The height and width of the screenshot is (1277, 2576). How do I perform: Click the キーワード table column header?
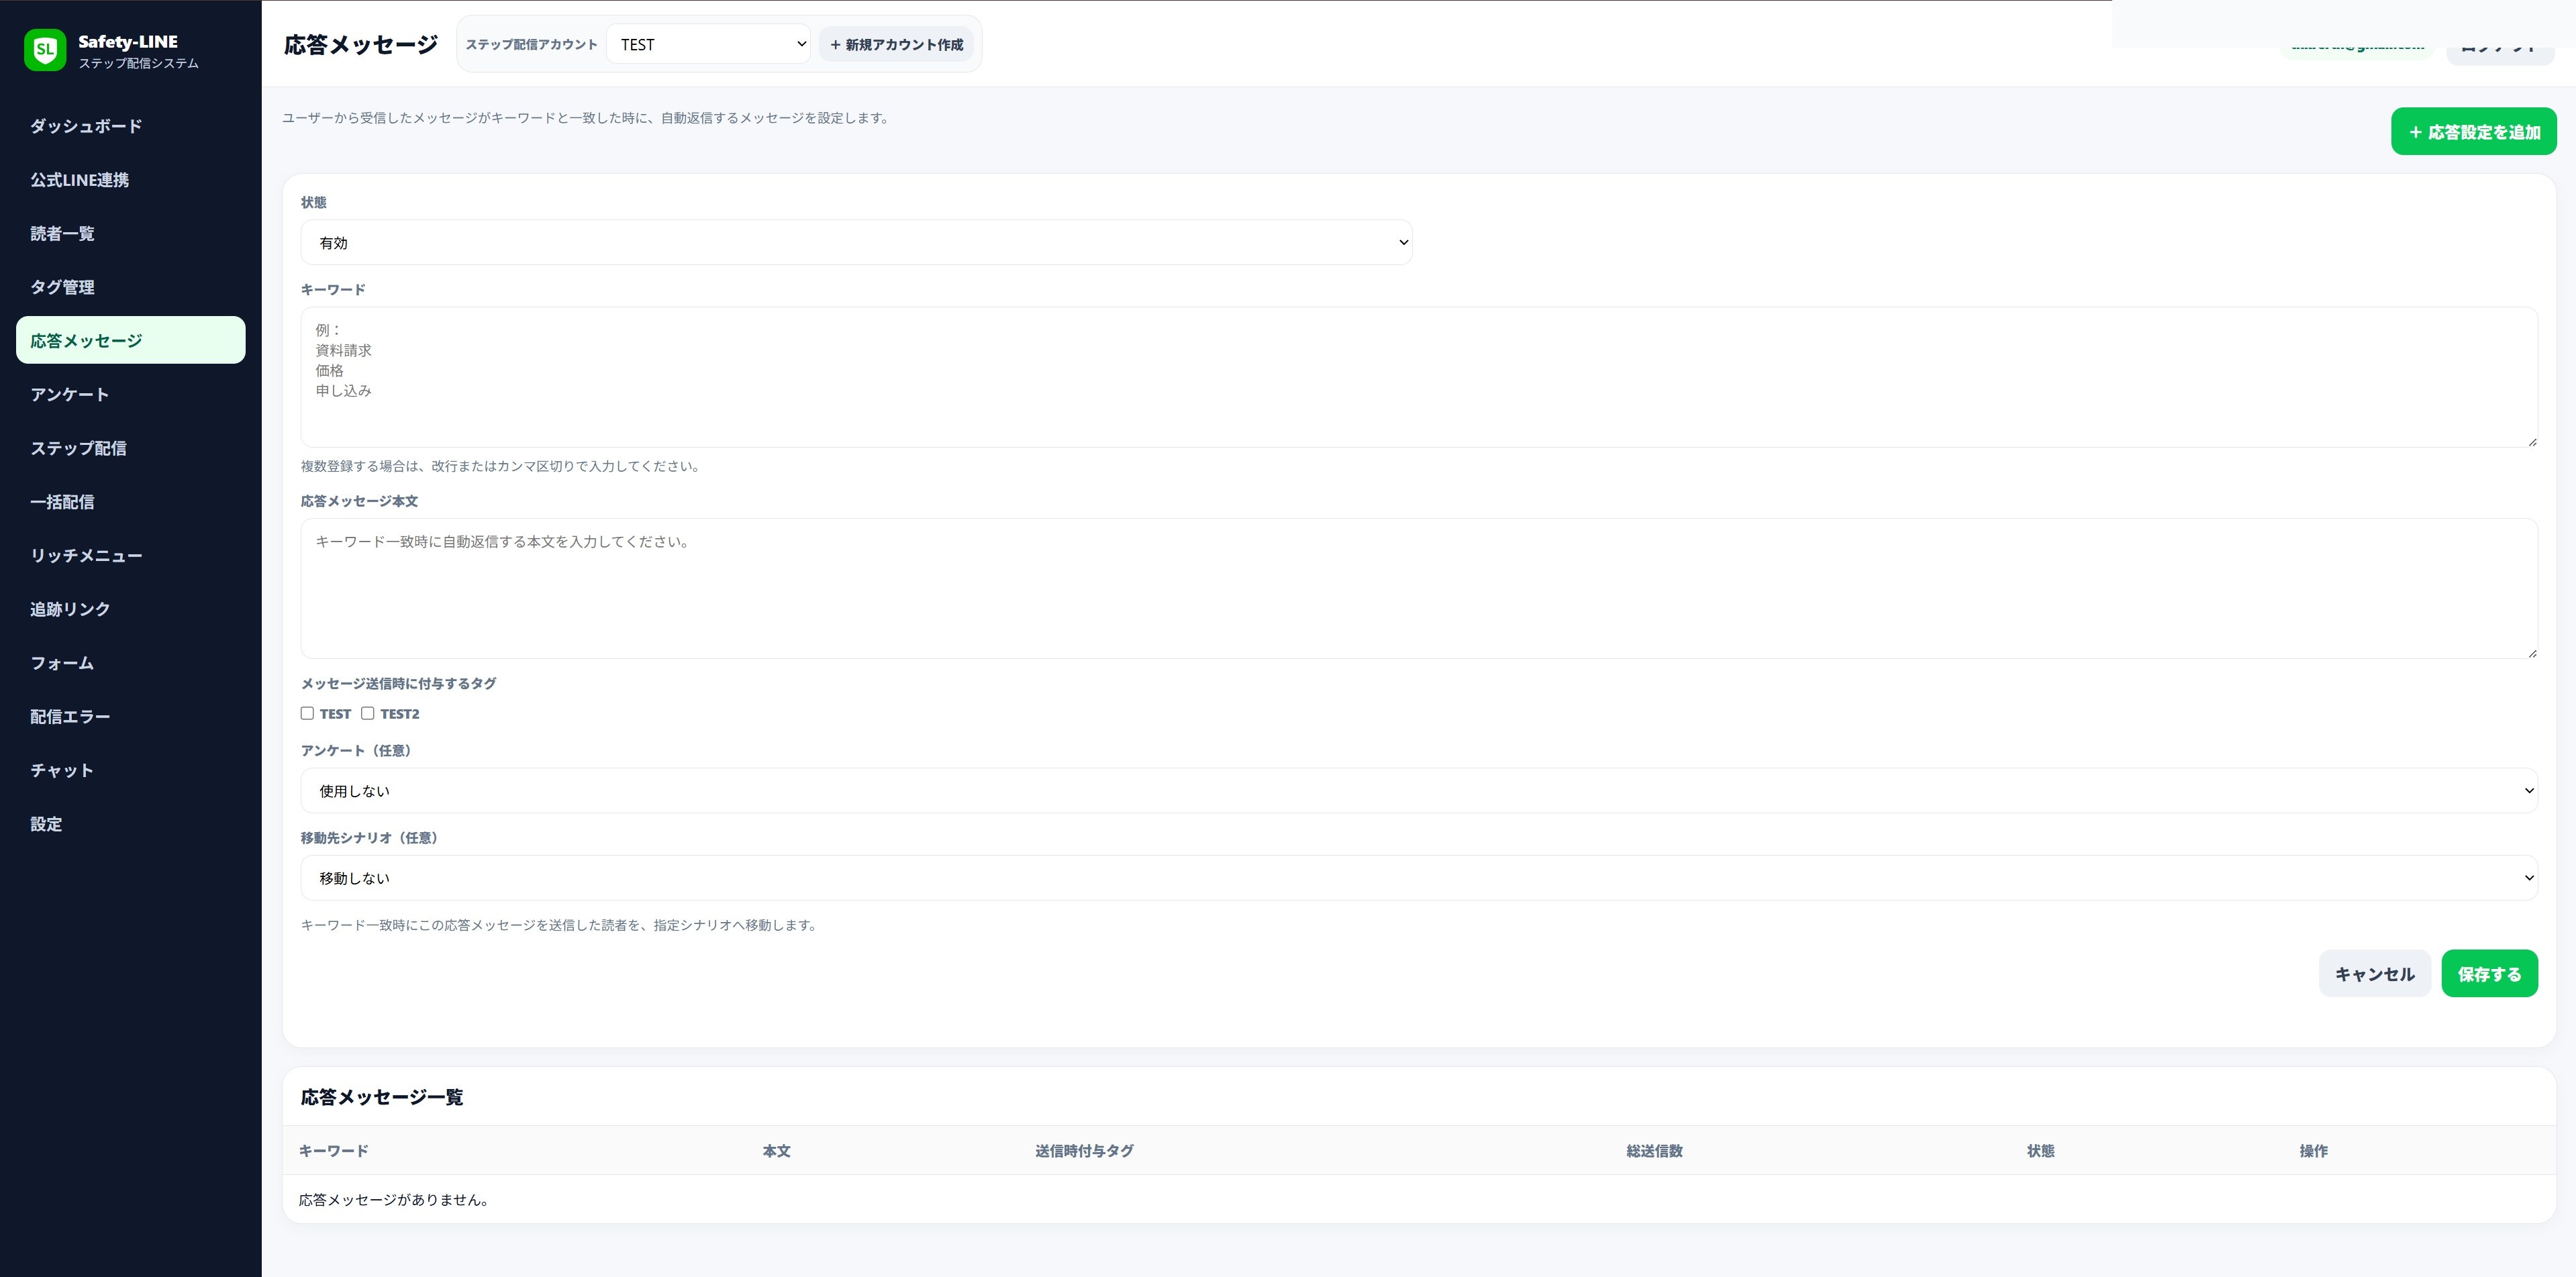coord(334,1151)
